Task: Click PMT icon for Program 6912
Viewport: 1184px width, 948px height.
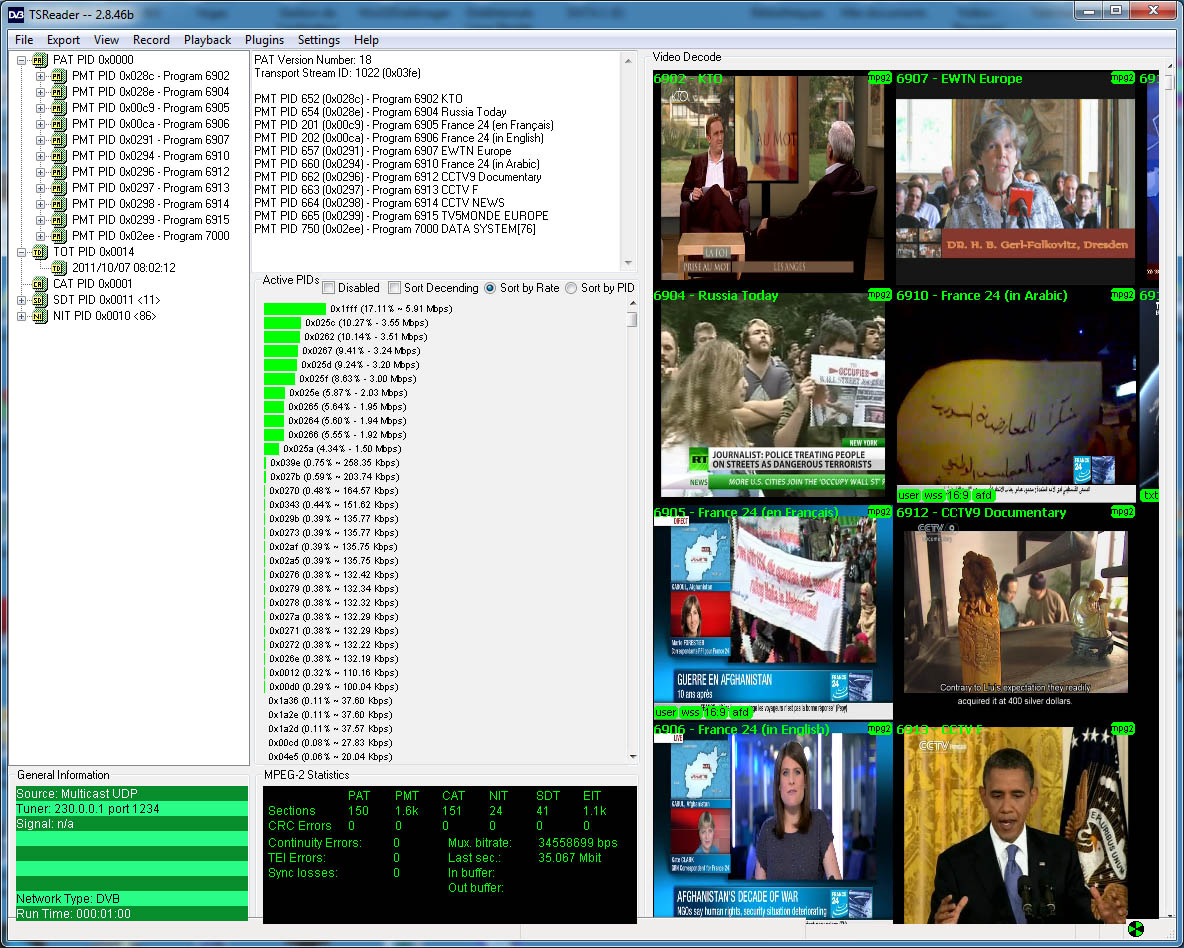Action: click(x=59, y=172)
